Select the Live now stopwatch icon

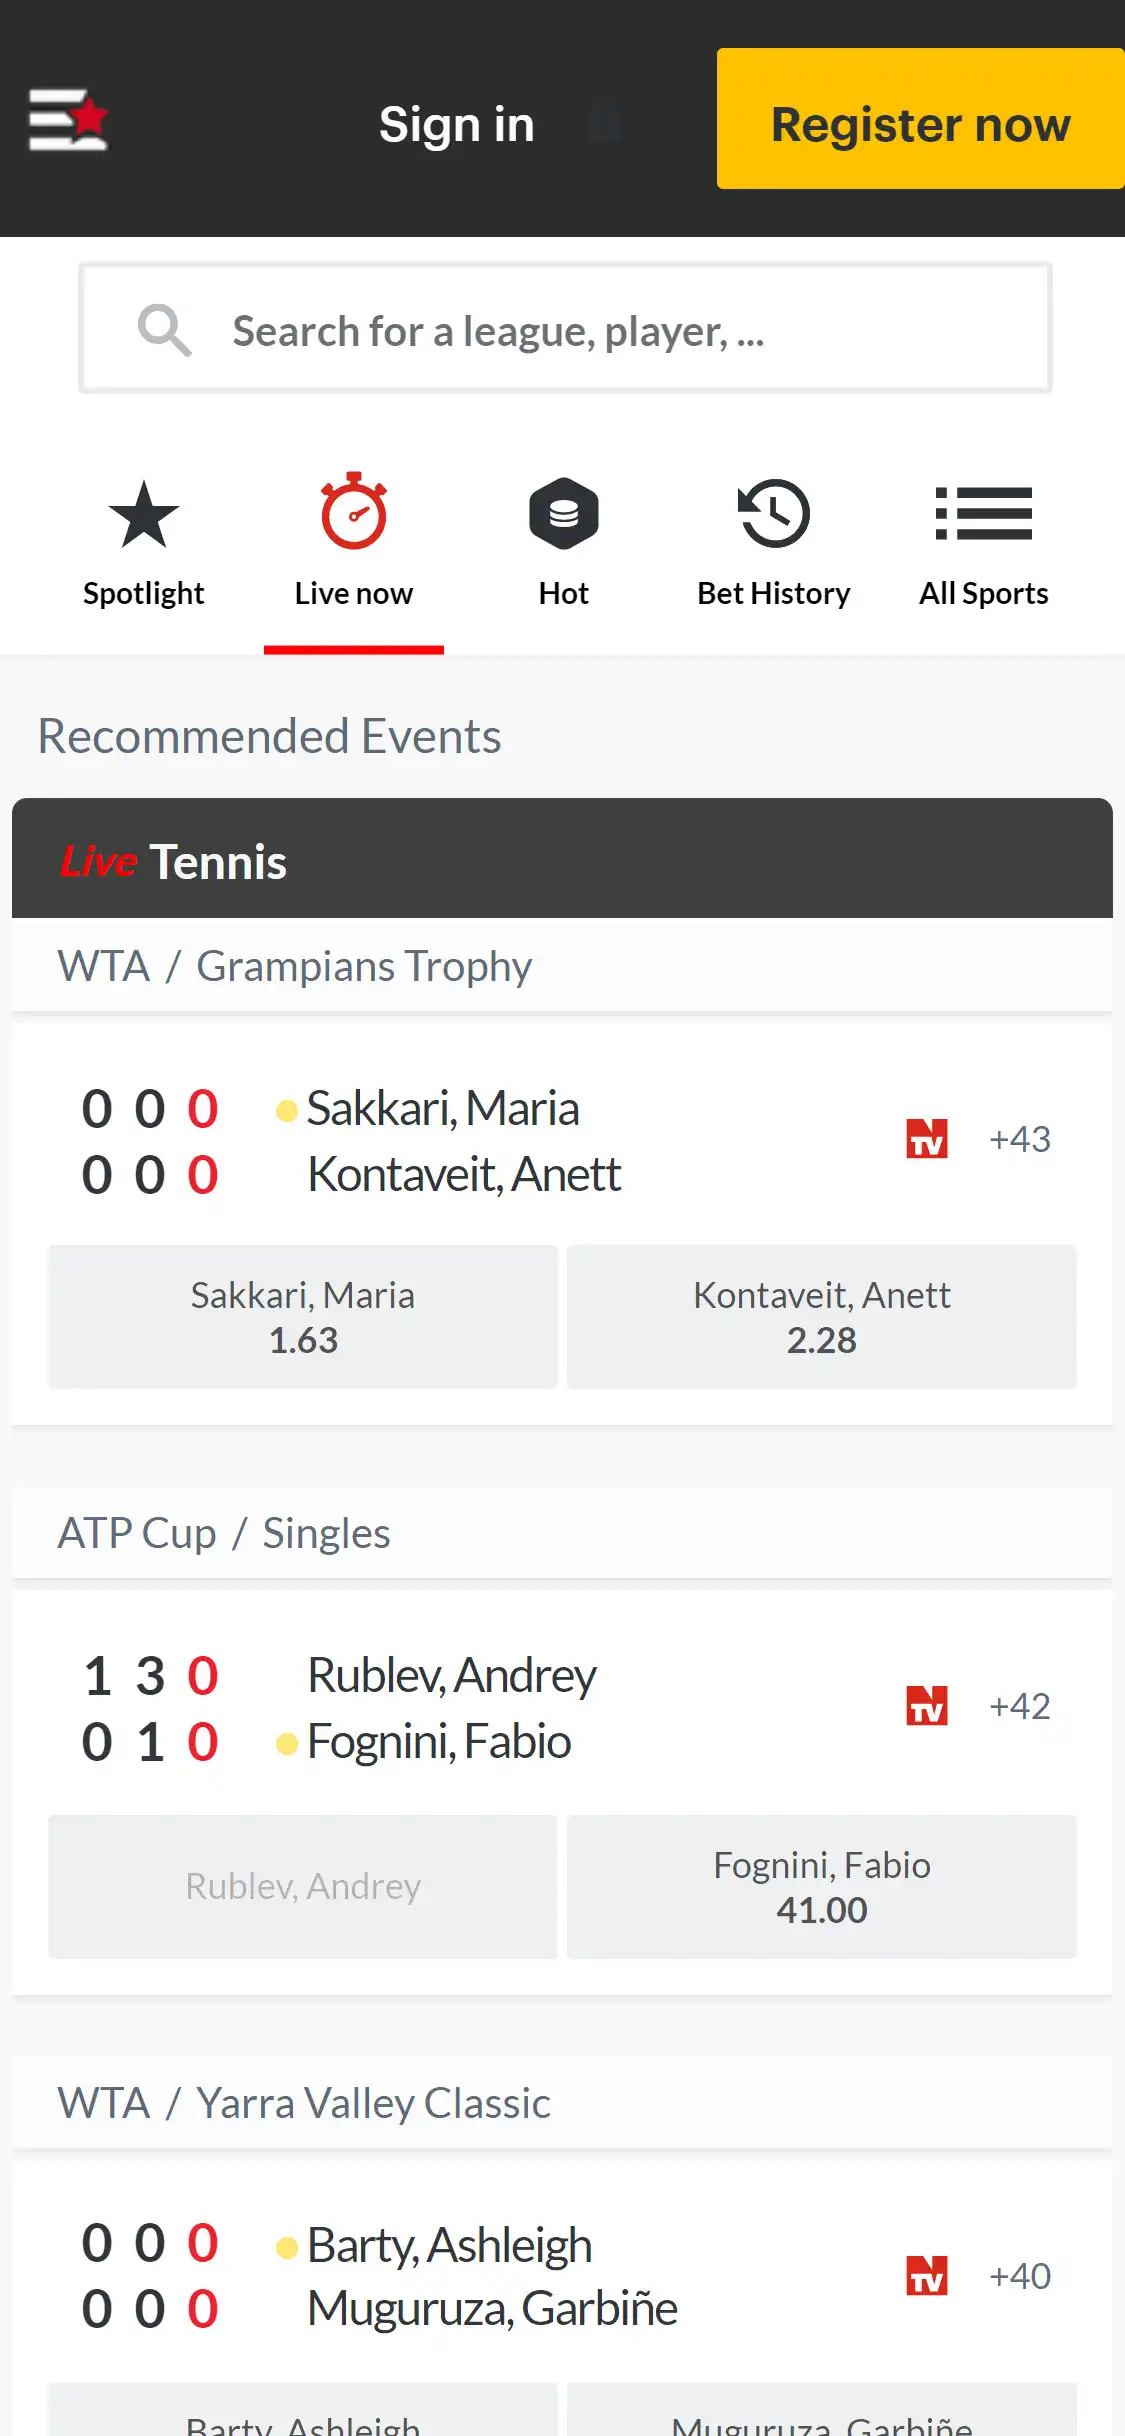(354, 512)
